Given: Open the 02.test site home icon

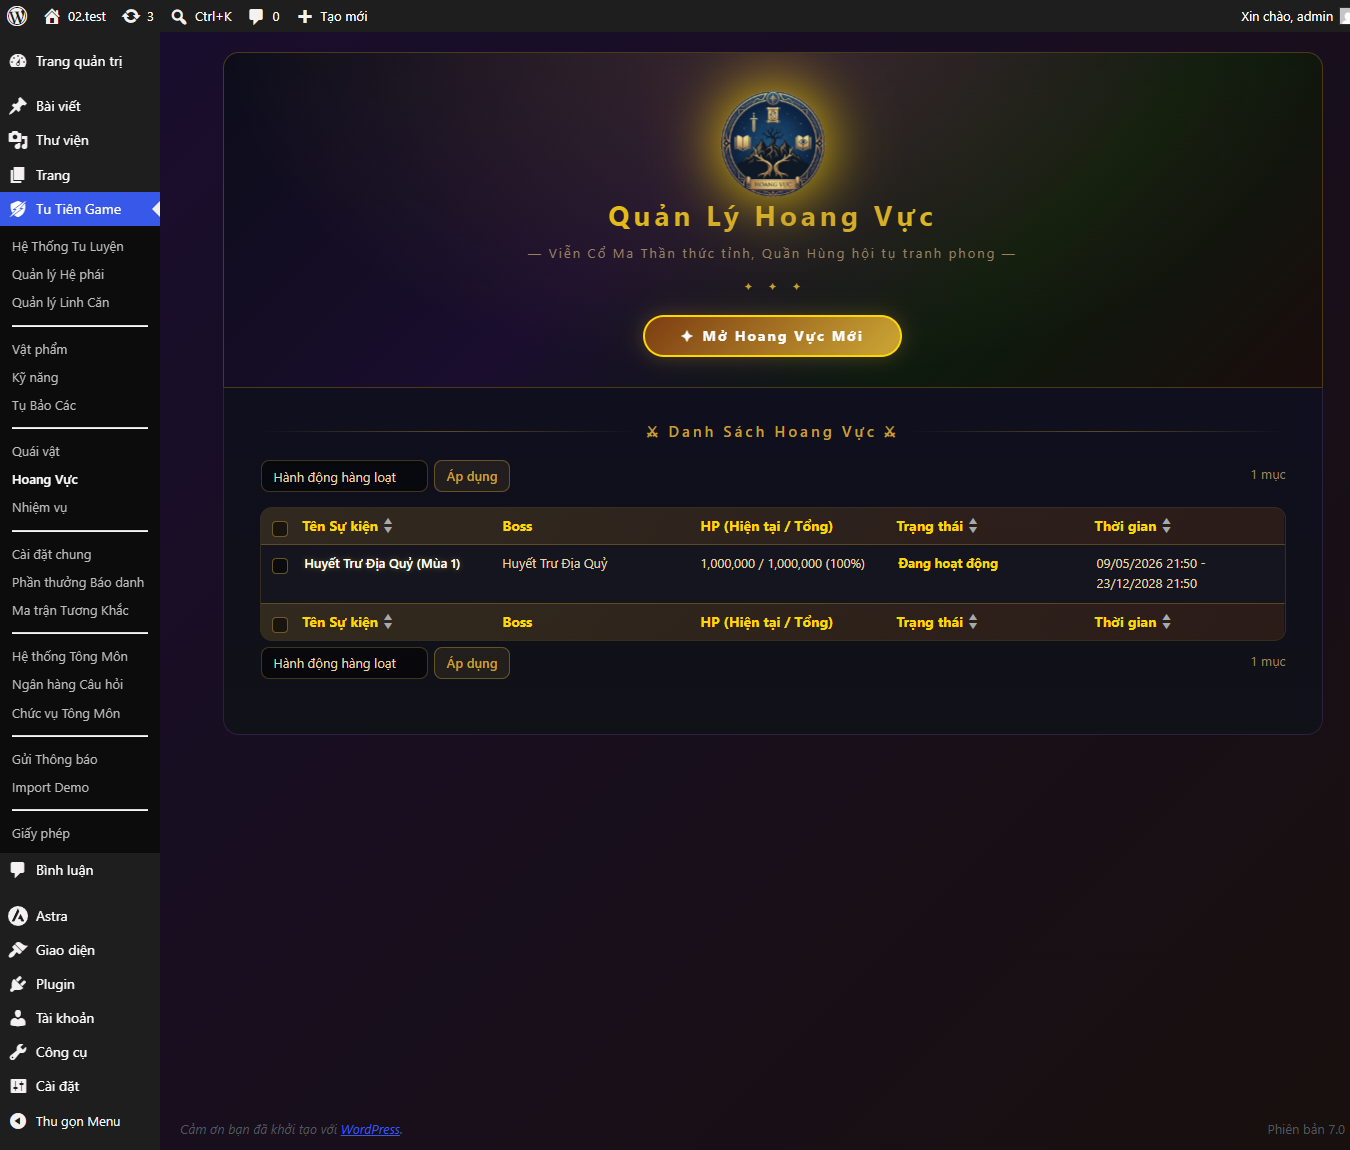Looking at the screenshot, I should pos(52,16).
